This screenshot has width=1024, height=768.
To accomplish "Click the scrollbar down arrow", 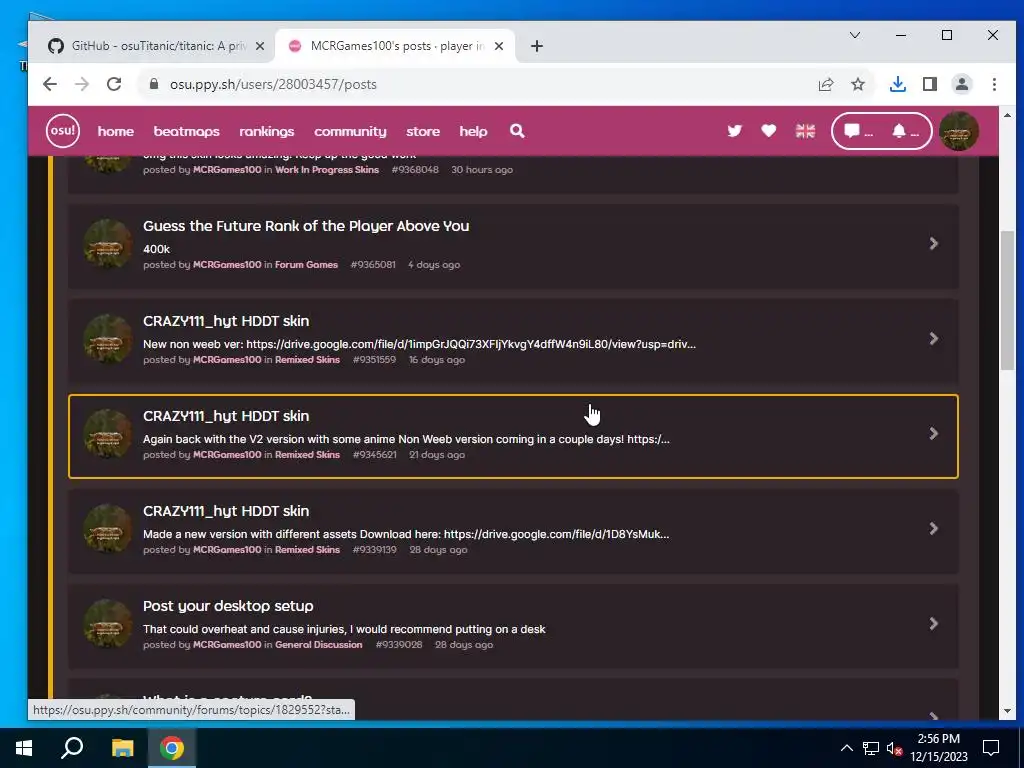I will 1007,711.
